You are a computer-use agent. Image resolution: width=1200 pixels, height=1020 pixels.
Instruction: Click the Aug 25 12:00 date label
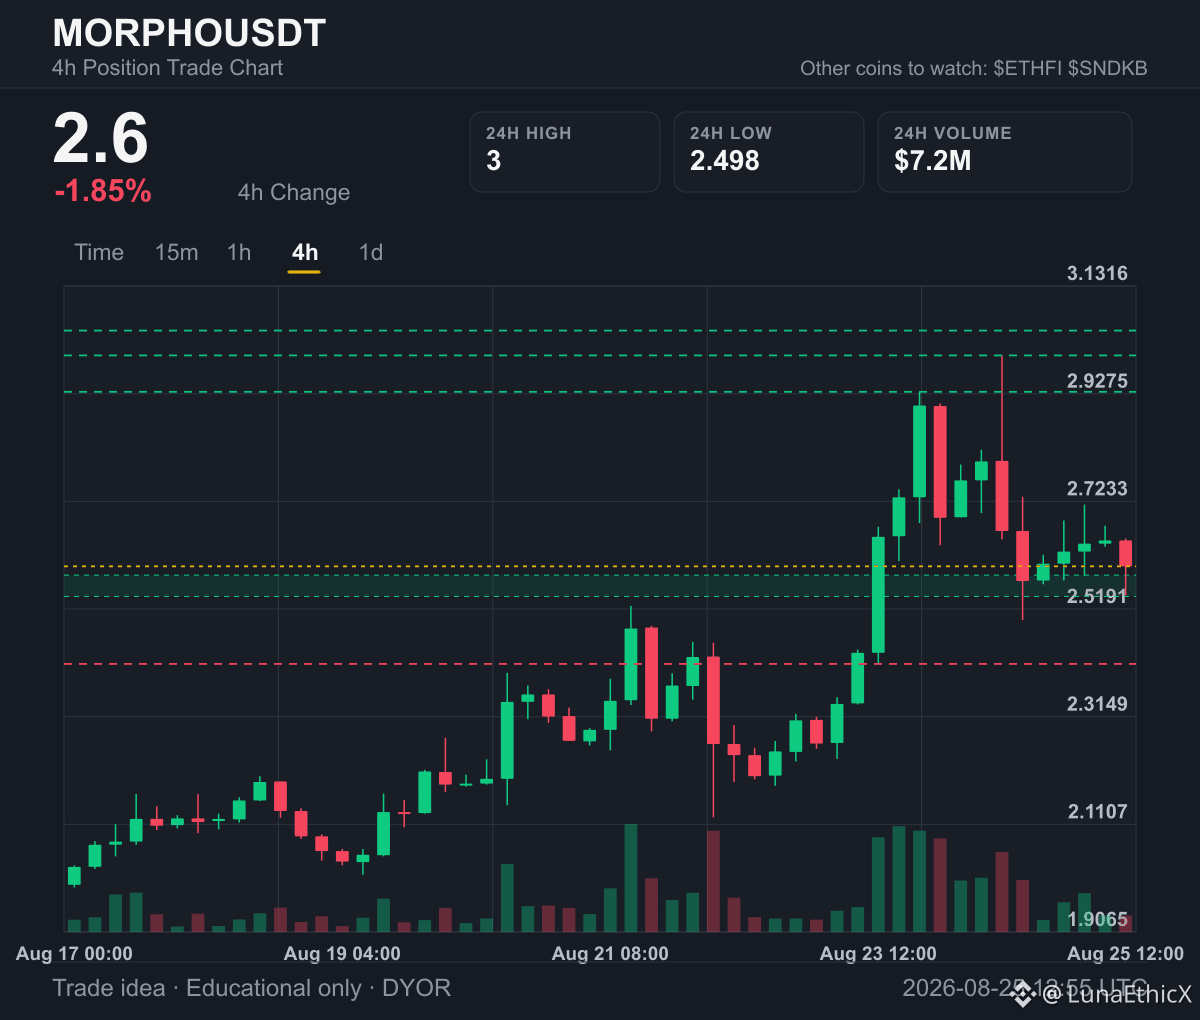pos(1125,954)
